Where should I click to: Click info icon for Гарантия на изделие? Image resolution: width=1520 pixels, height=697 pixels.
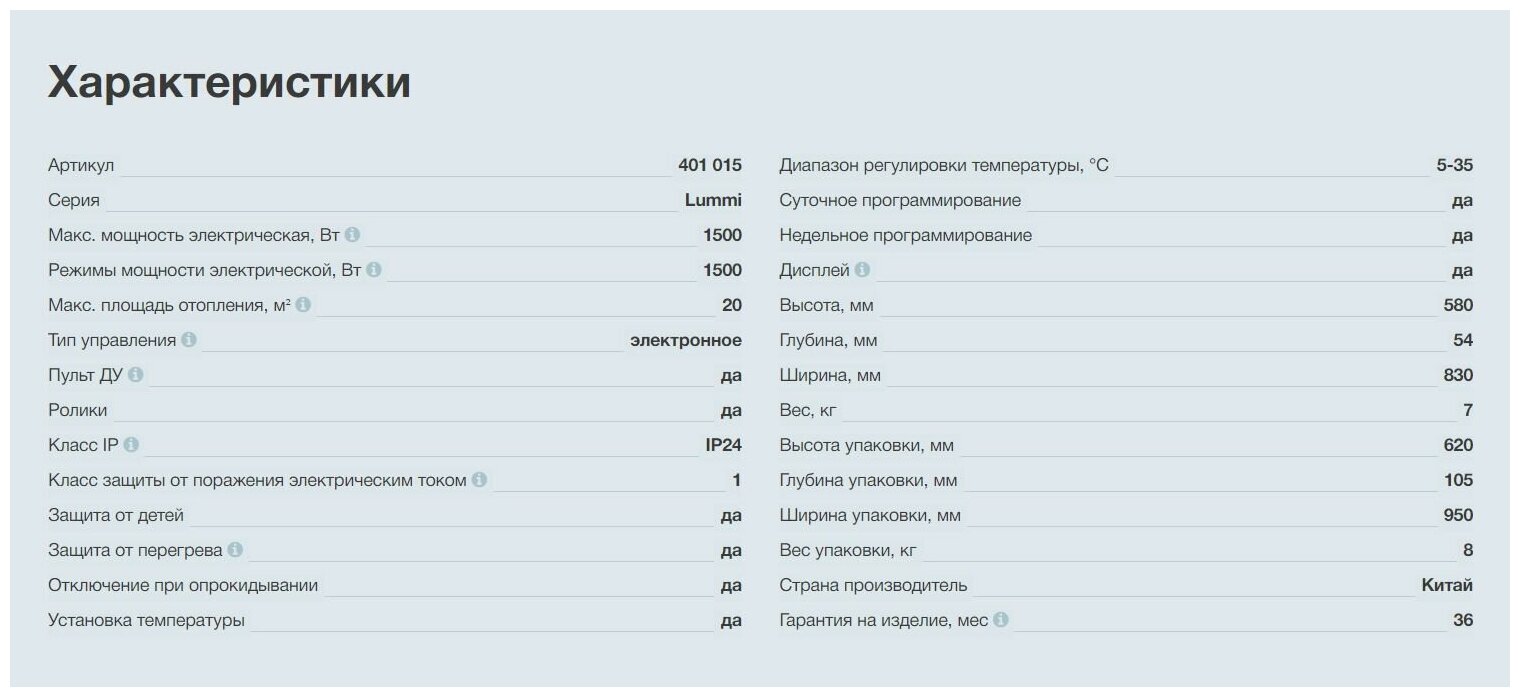[1001, 620]
